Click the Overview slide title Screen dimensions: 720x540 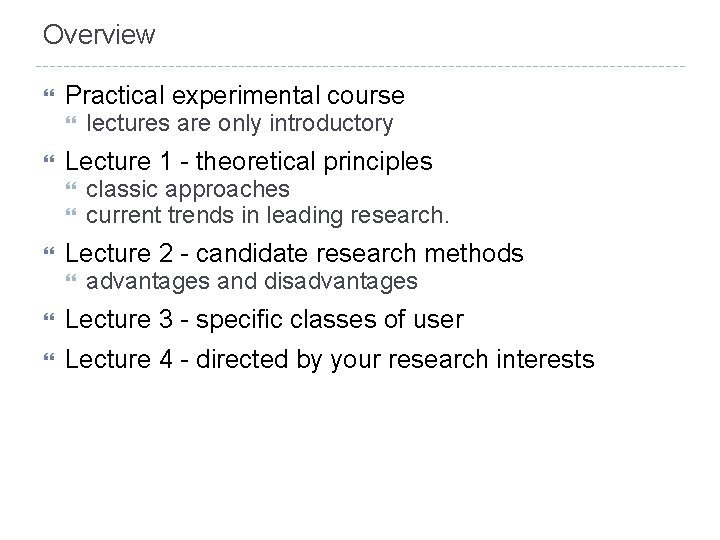point(99,35)
